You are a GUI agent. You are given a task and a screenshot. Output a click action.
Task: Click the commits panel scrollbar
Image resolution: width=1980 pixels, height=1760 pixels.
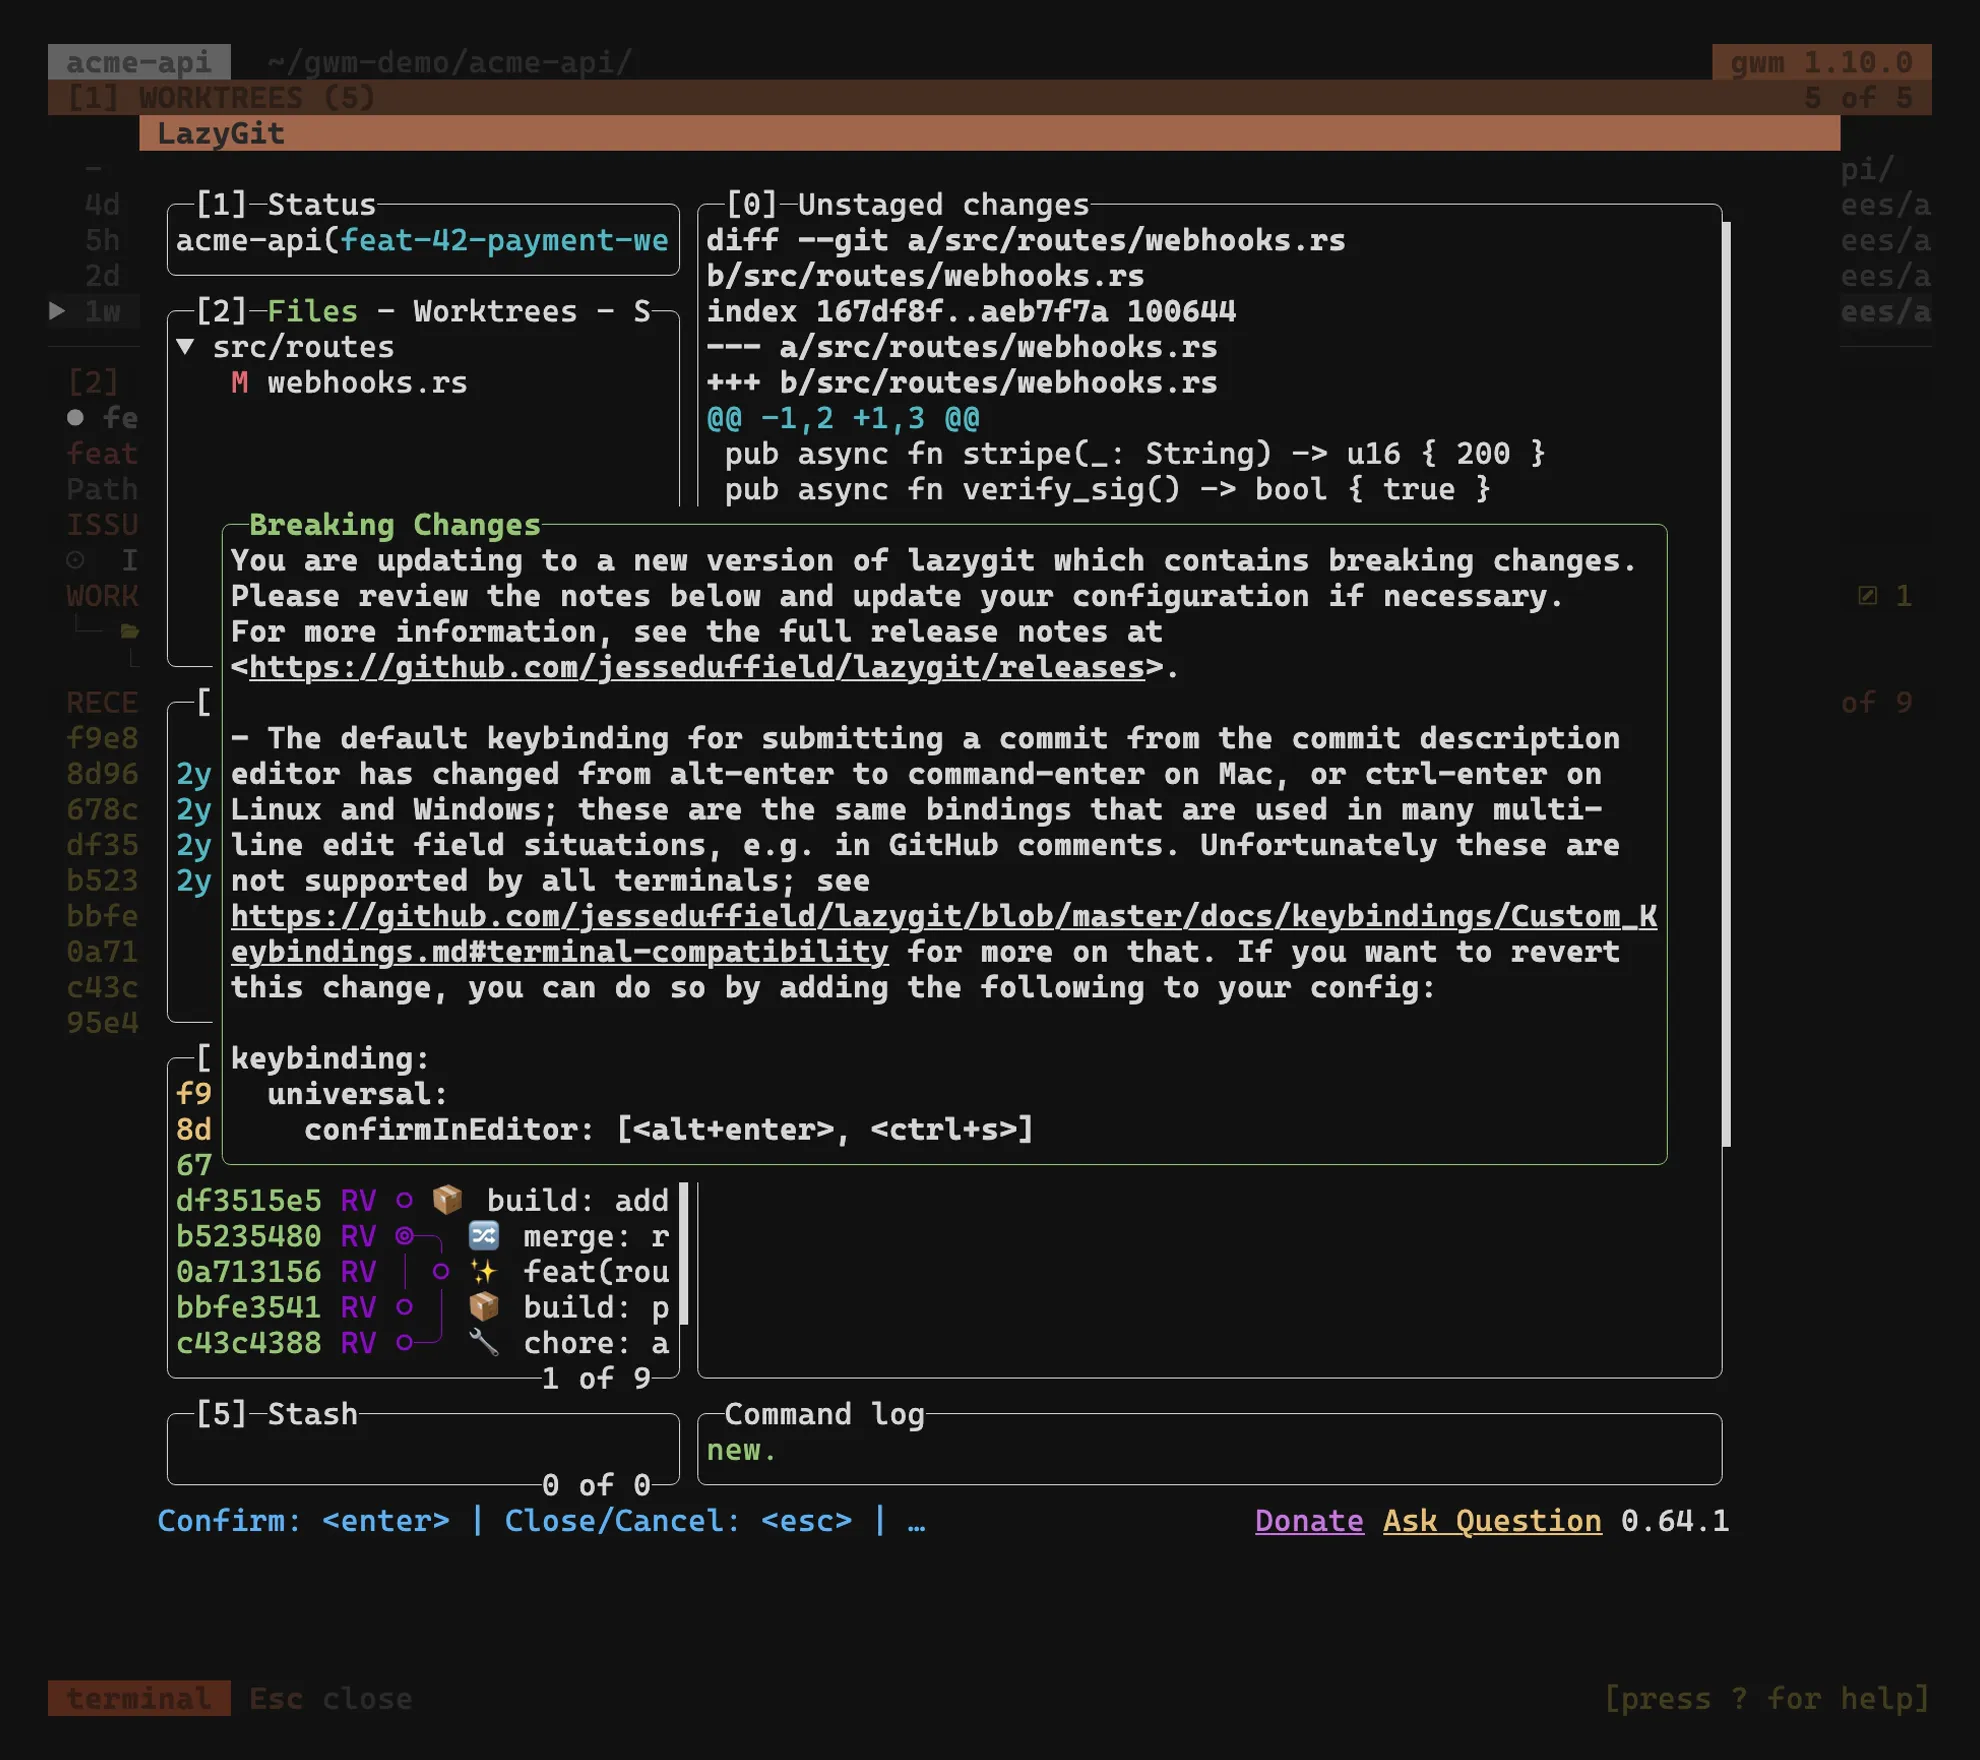point(684,1253)
